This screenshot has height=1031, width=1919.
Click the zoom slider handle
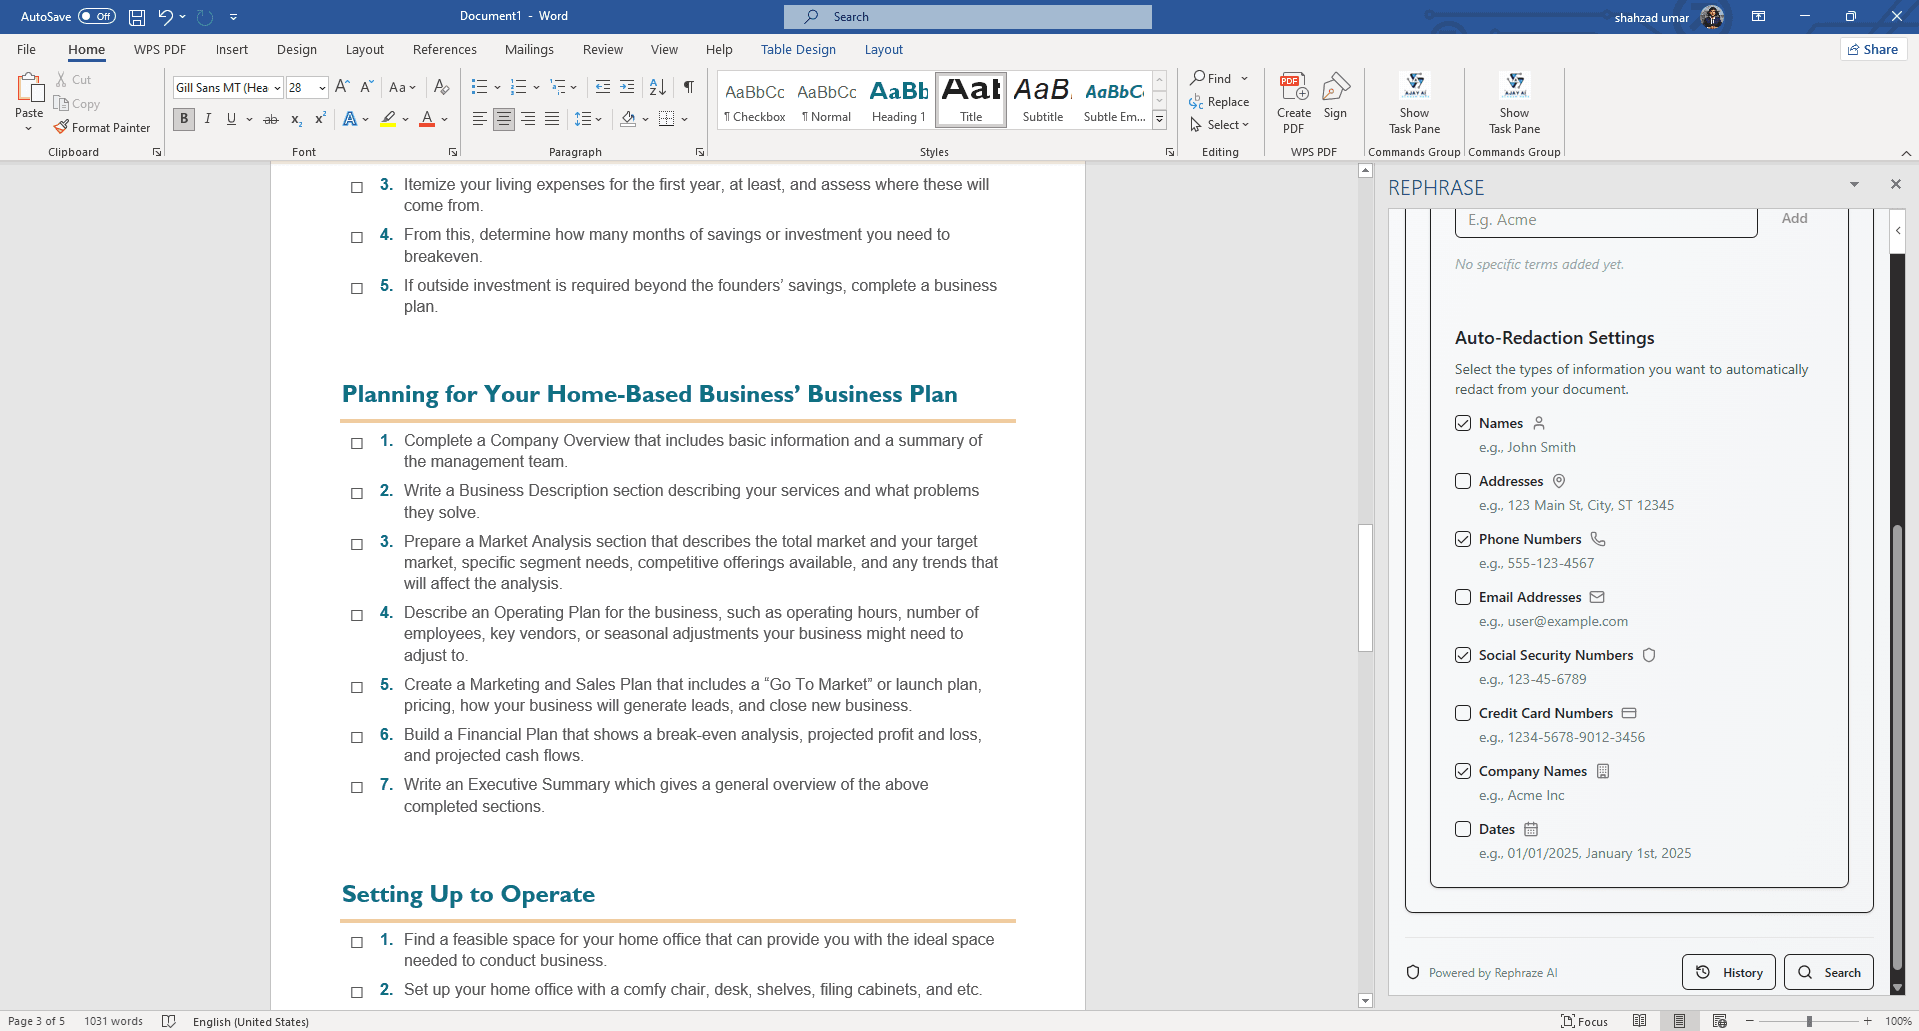pyautogui.click(x=1809, y=1021)
